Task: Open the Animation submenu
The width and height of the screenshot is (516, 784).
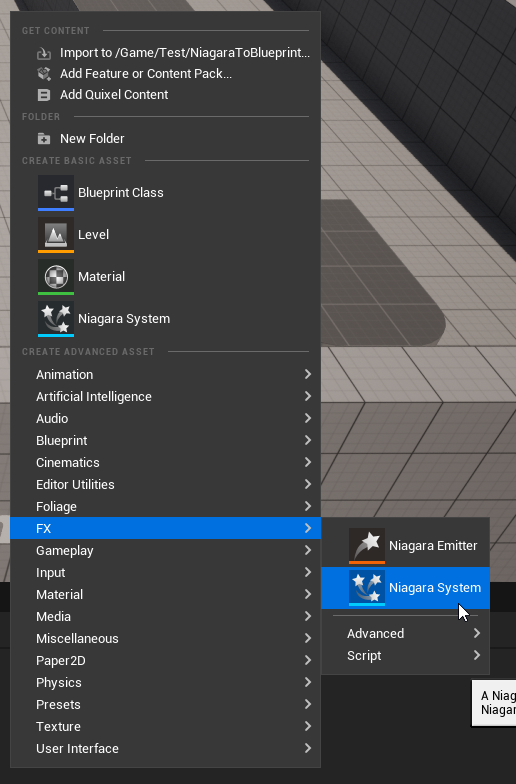Action: tap(165, 374)
